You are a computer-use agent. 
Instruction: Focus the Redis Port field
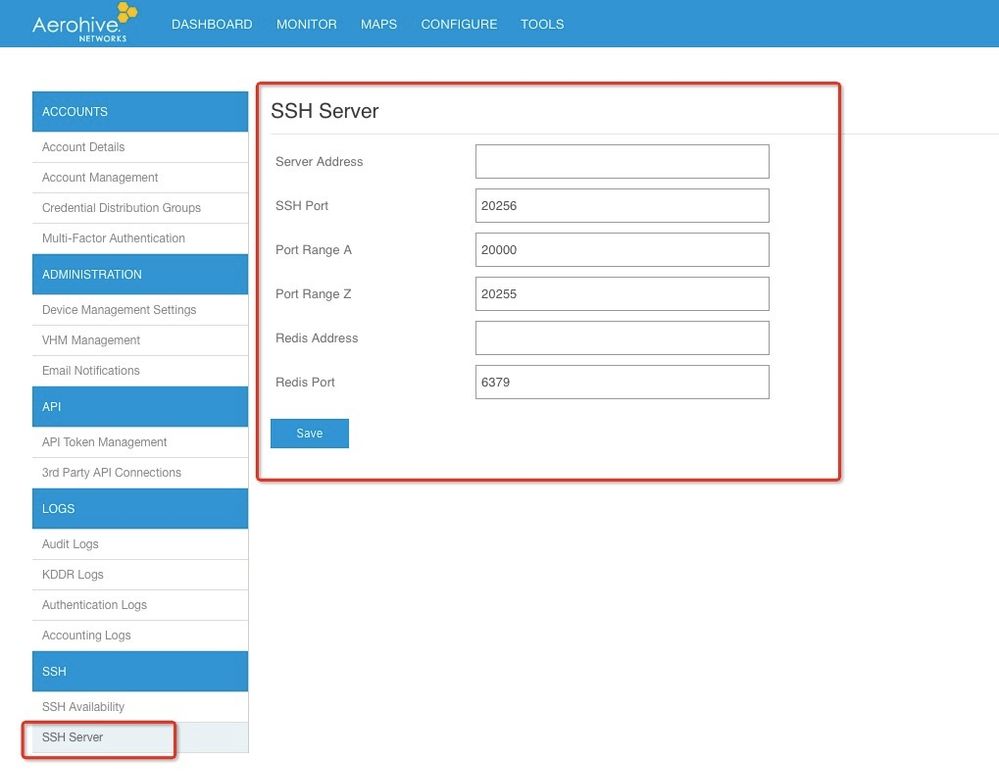[622, 382]
